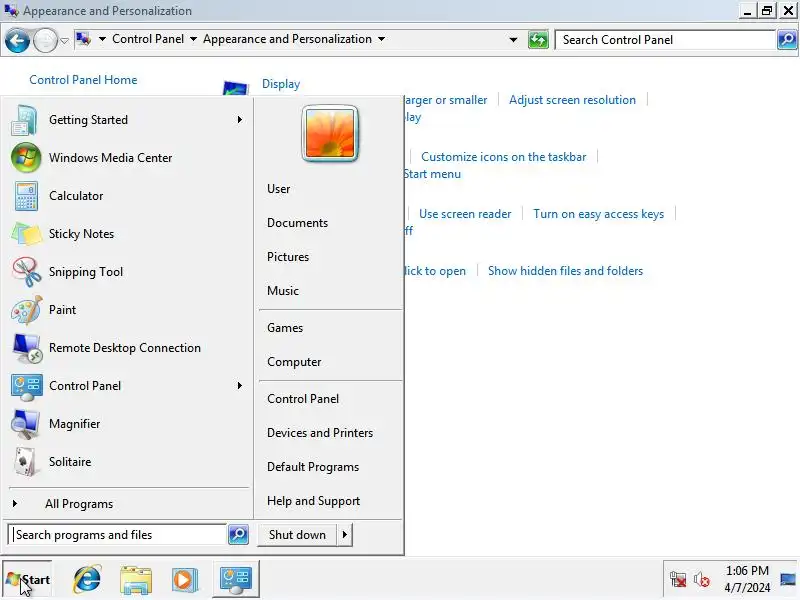Click the Shut down button
Screen dimensions: 800x600
point(297,535)
